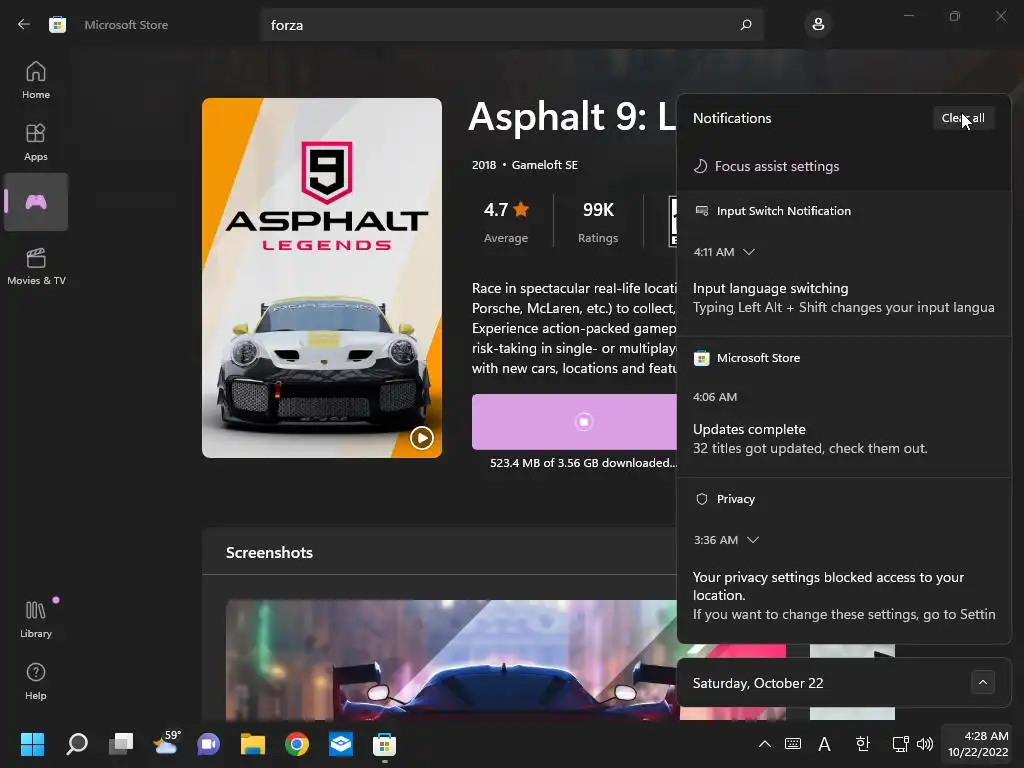Click the 2018 release year text

[484, 165]
